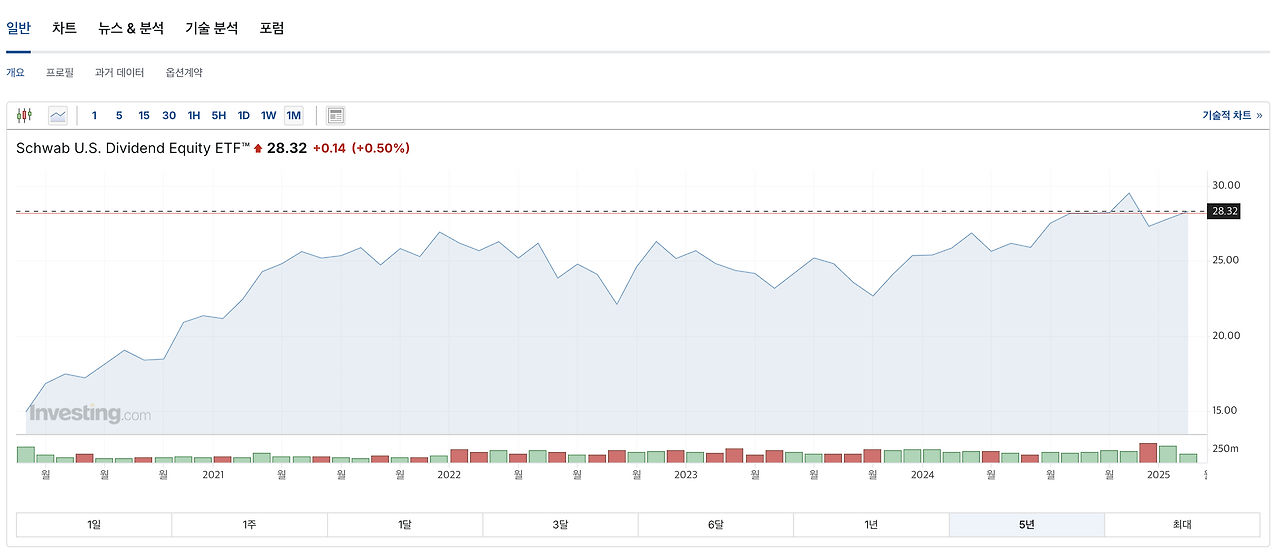Select the 1W chart interval
Viewport: 1280px width, 548px height.
[x=269, y=116]
